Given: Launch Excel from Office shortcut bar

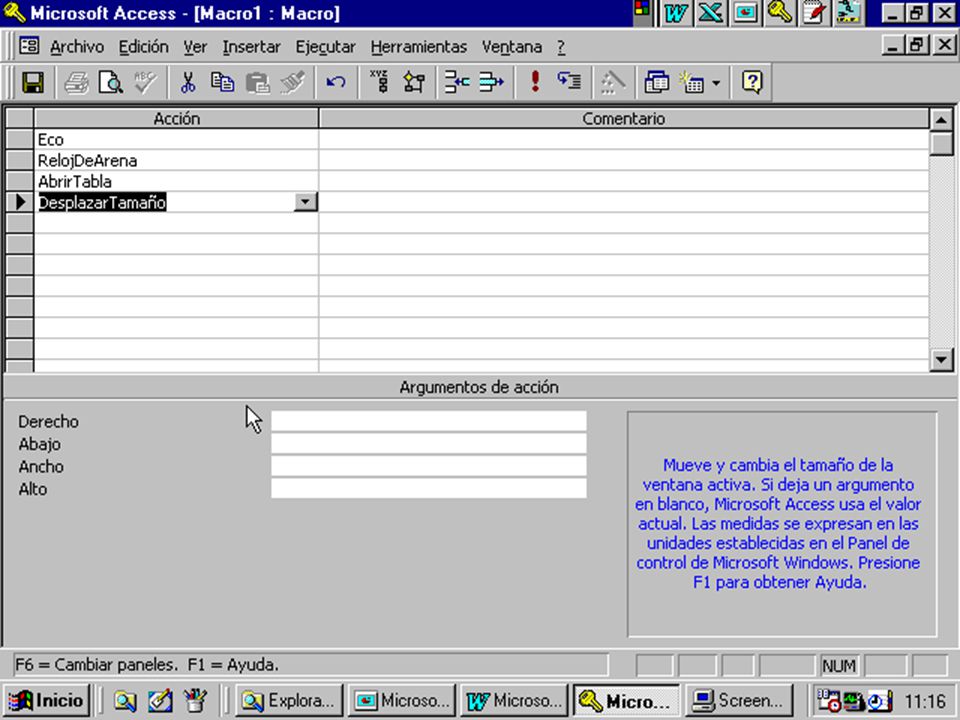Looking at the screenshot, I should [x=710, y=13].
